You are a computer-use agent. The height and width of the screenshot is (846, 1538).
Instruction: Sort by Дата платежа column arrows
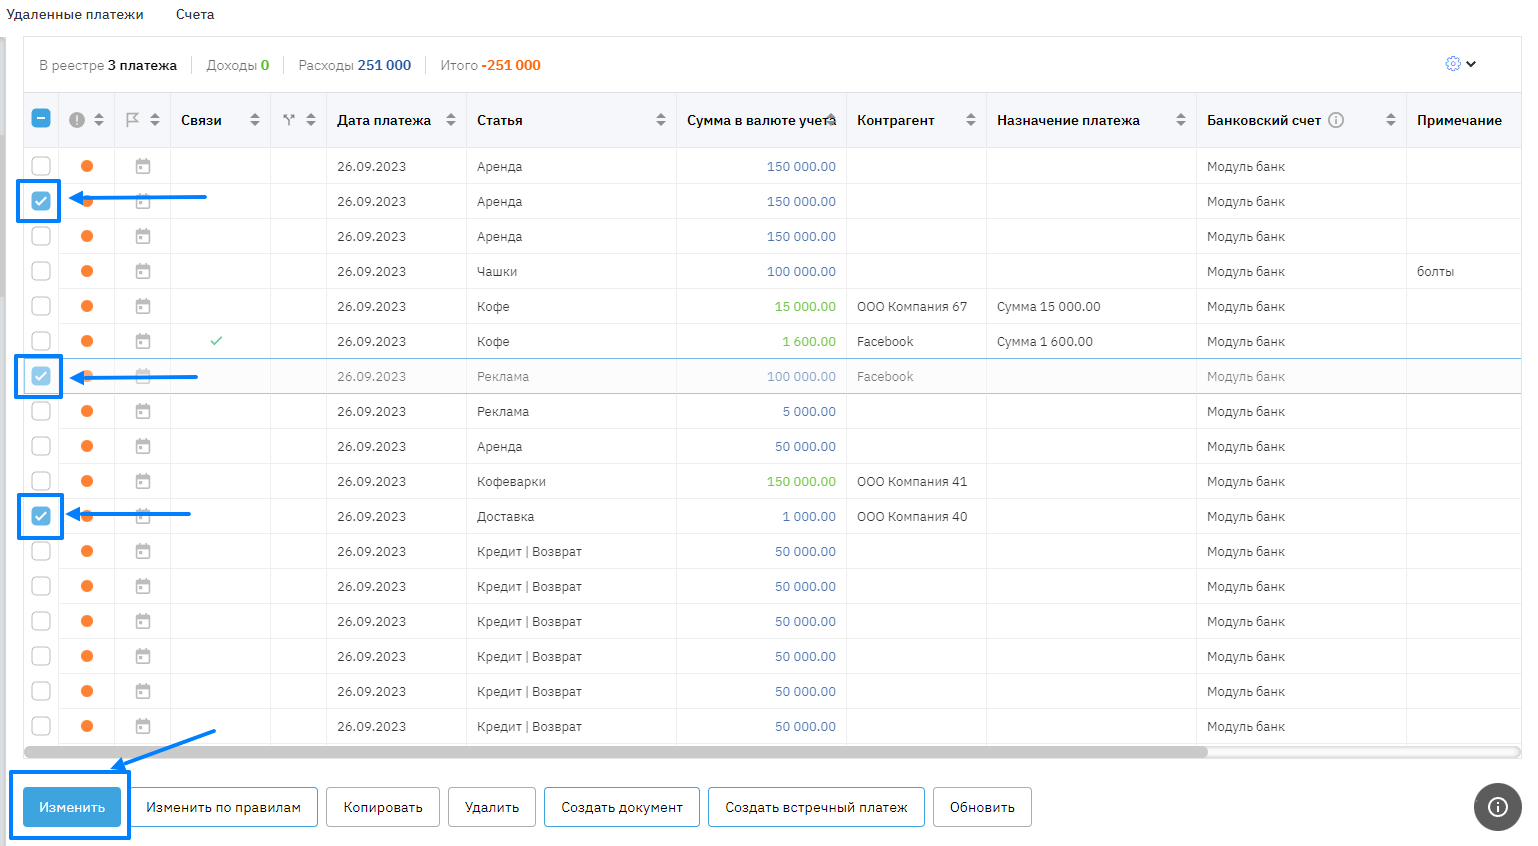(451, 120)
